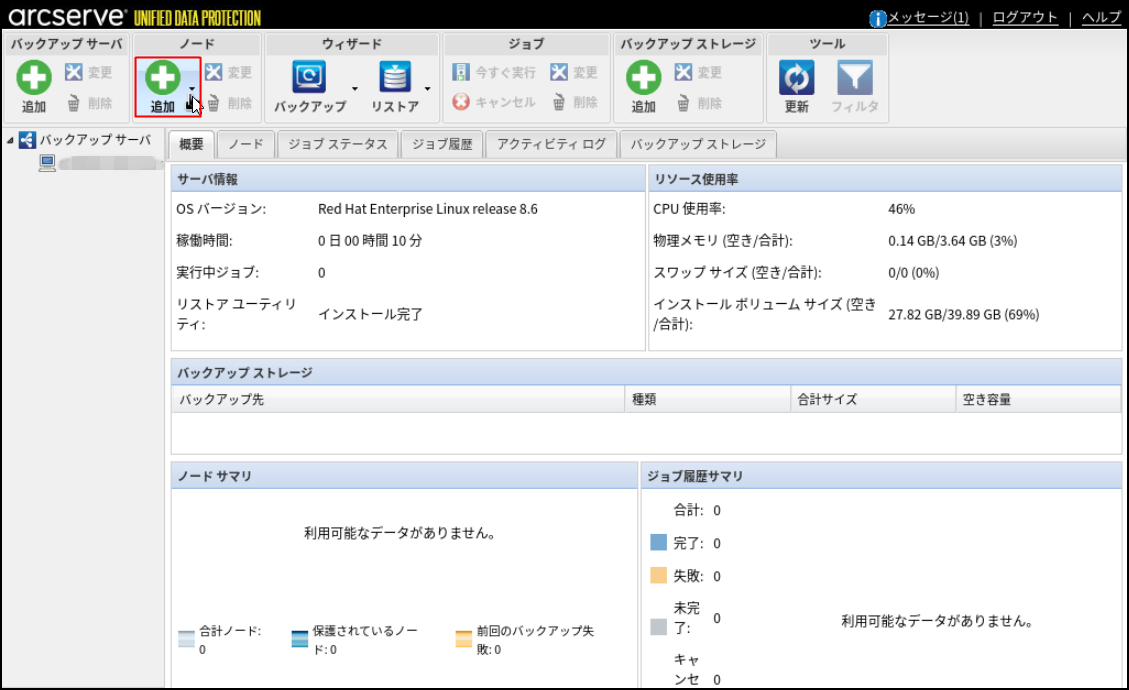Open the Restore wizard icon
Screen dimensions: 1129x690
tap(395, 78)
